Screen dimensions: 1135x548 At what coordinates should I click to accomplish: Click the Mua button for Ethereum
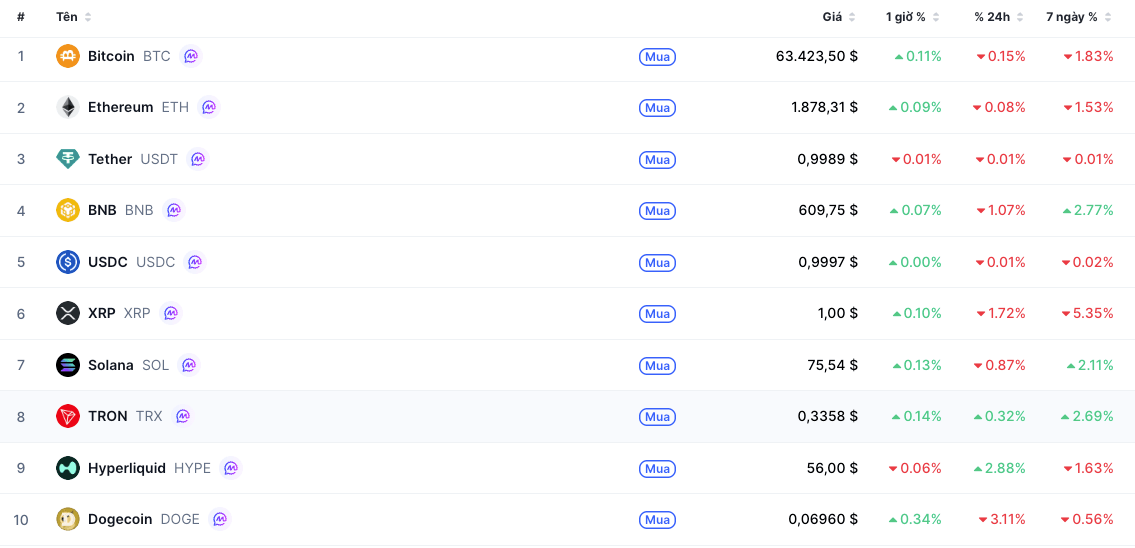(657, 108)
